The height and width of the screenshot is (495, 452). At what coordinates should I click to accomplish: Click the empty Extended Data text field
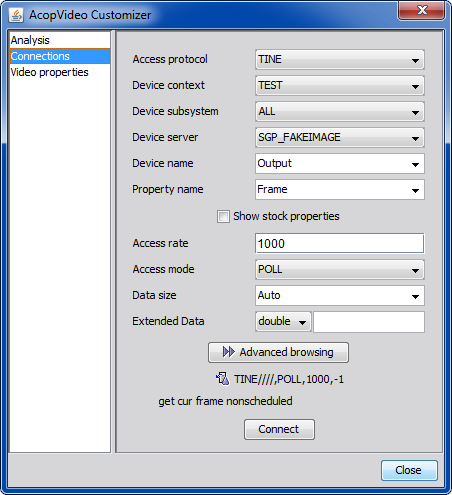click(369, 322)
